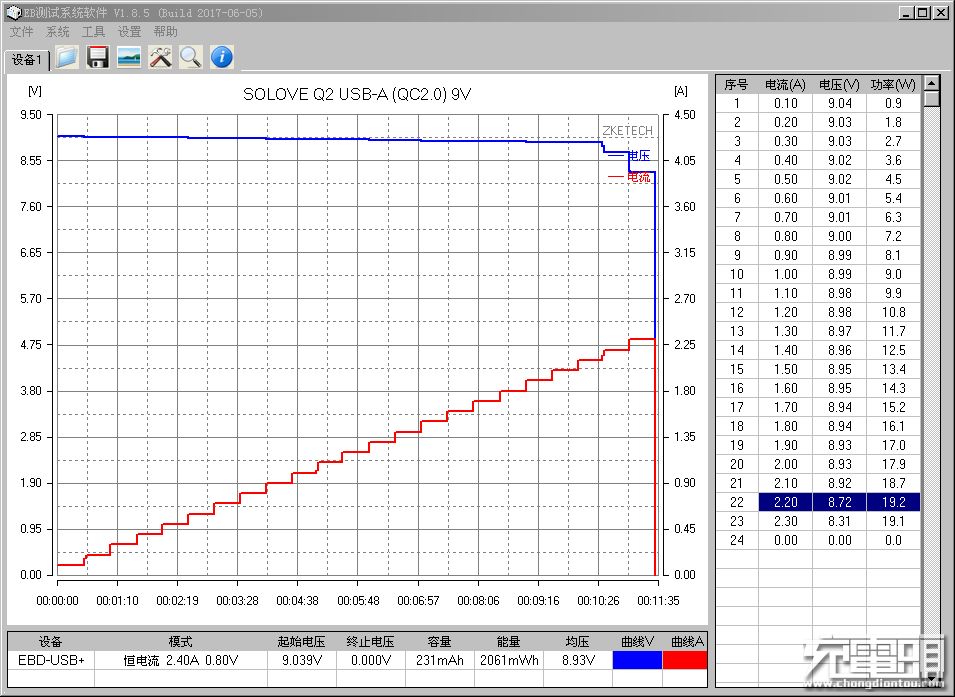Maximize the EB测试系统软件 window
Image resolution: width=955 pixels, height=697 pixels.
923,12
